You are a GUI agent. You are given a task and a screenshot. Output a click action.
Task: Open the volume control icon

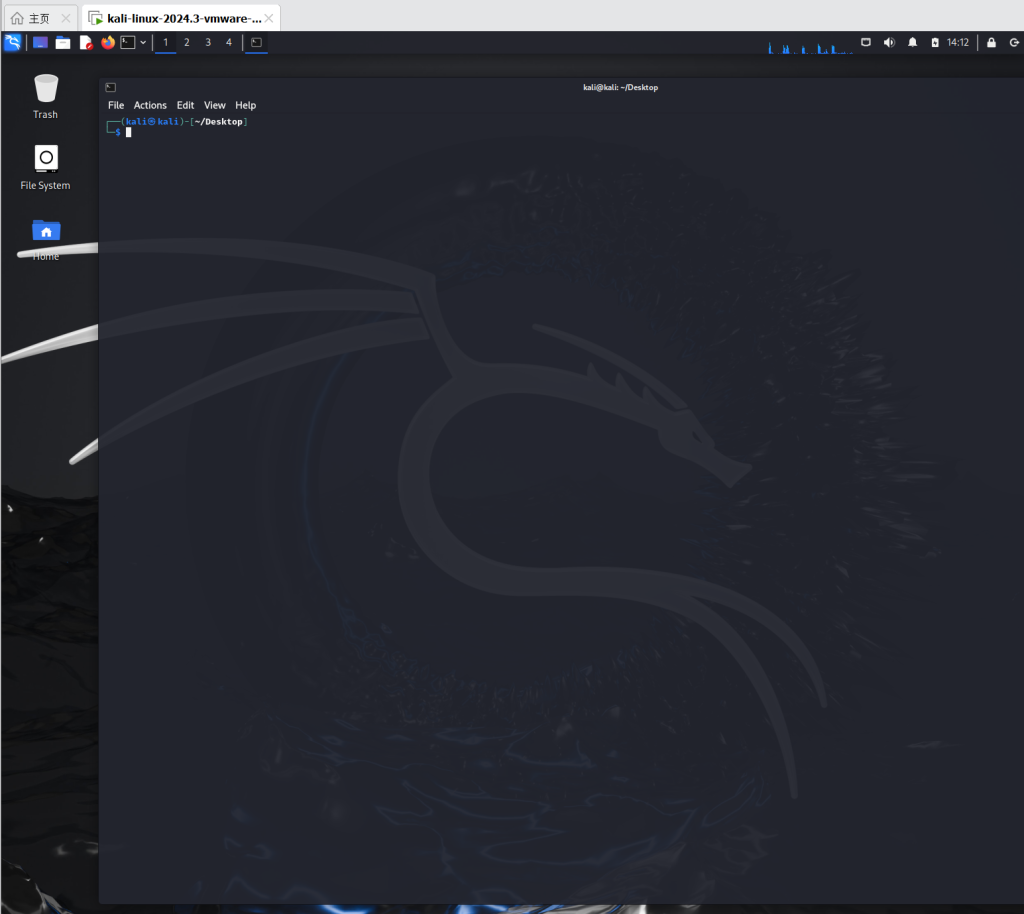click(x=889, y=42)
